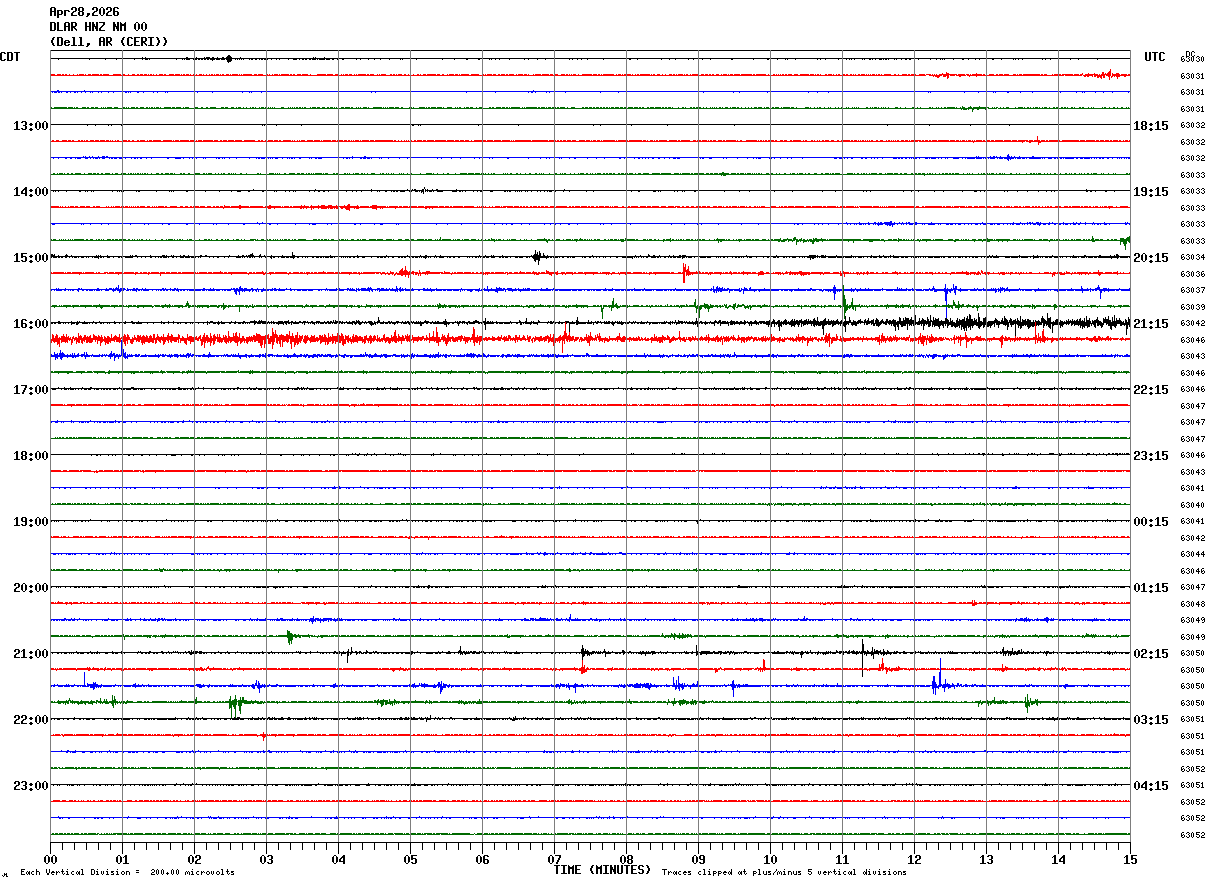Screen dimensions: 1210x886
Task: Click minute-axis tick label 09 at bottom
Action: 698,859
